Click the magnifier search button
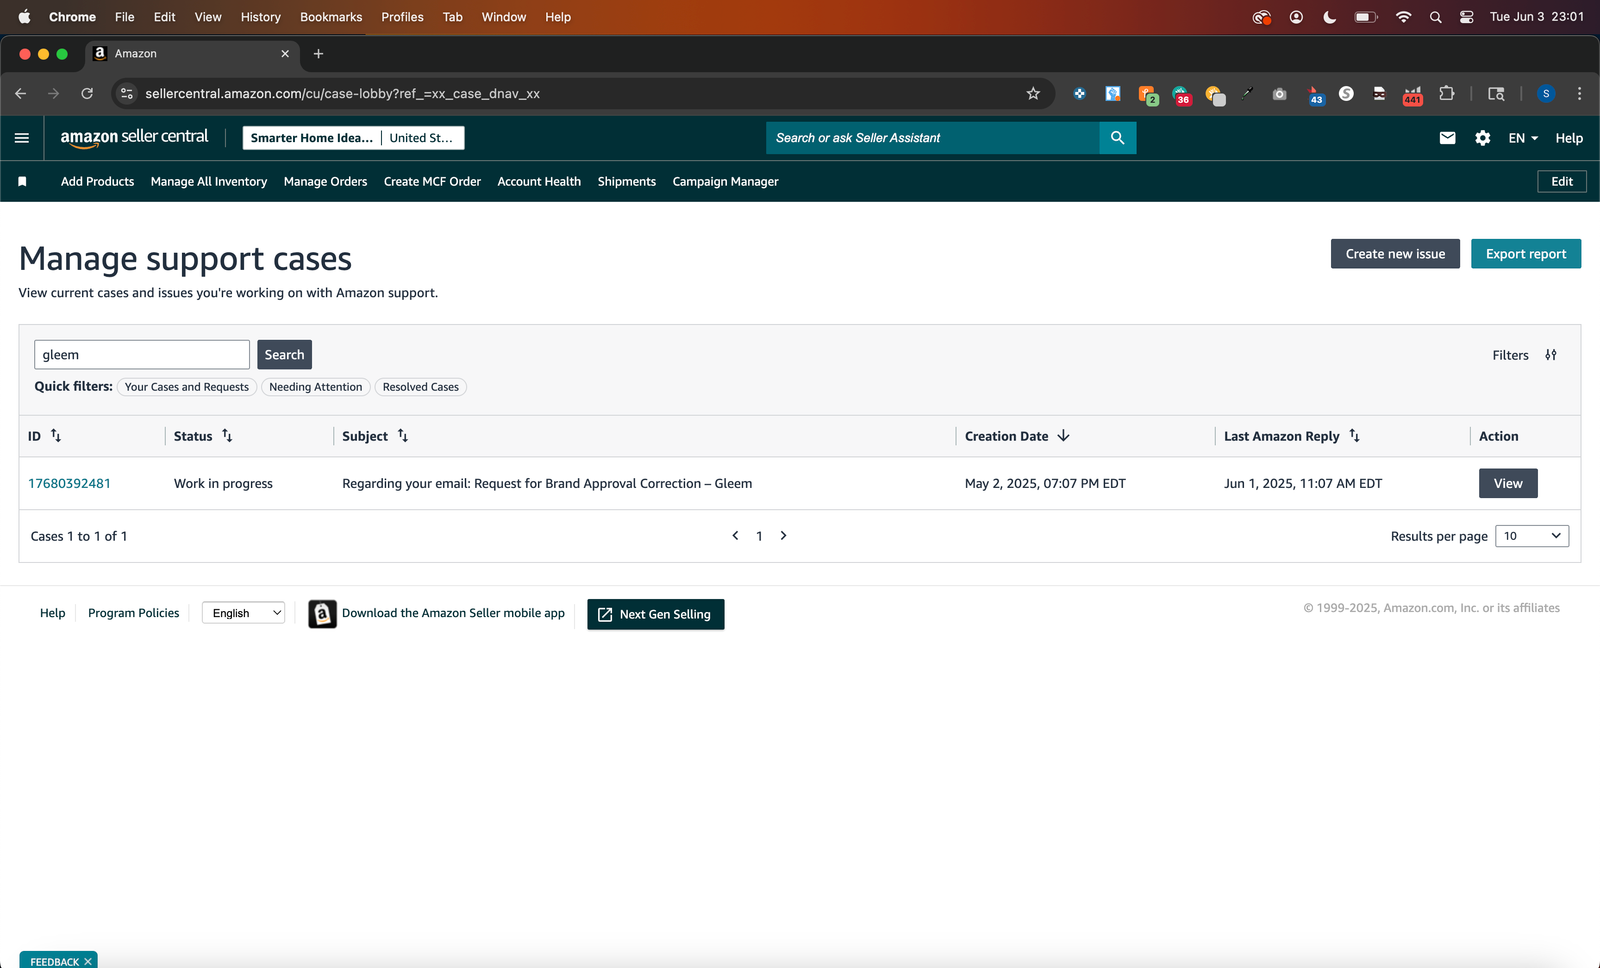 1117,138
